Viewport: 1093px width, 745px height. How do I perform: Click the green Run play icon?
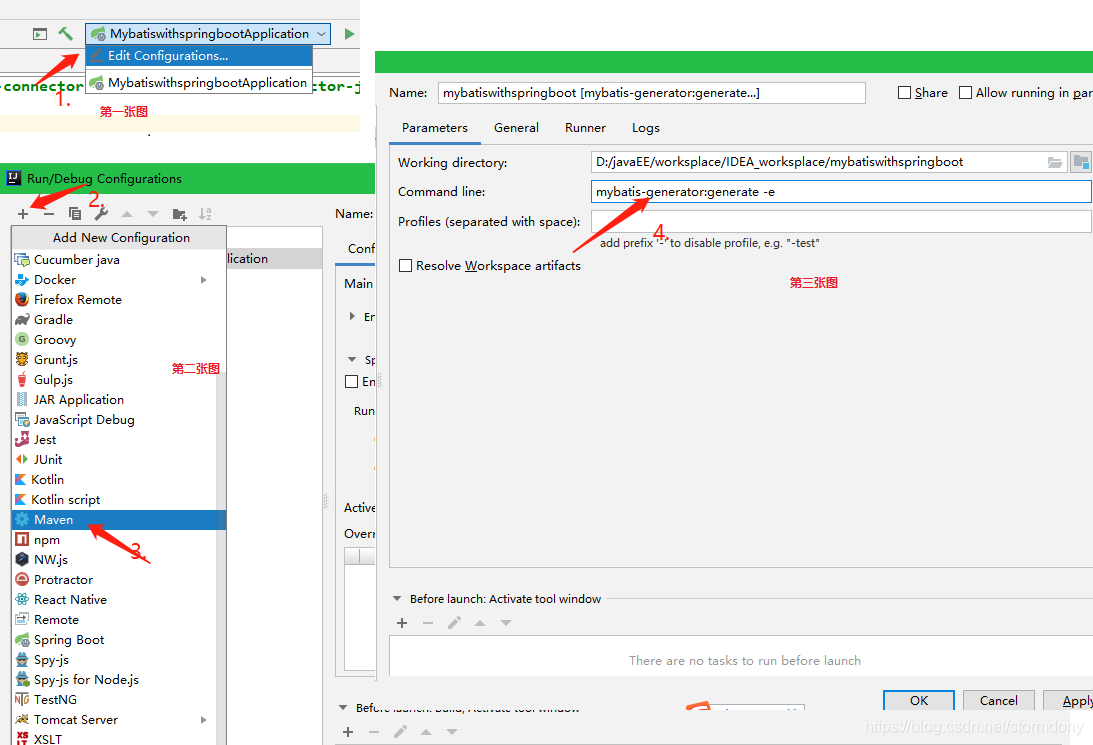pos(349,33)
